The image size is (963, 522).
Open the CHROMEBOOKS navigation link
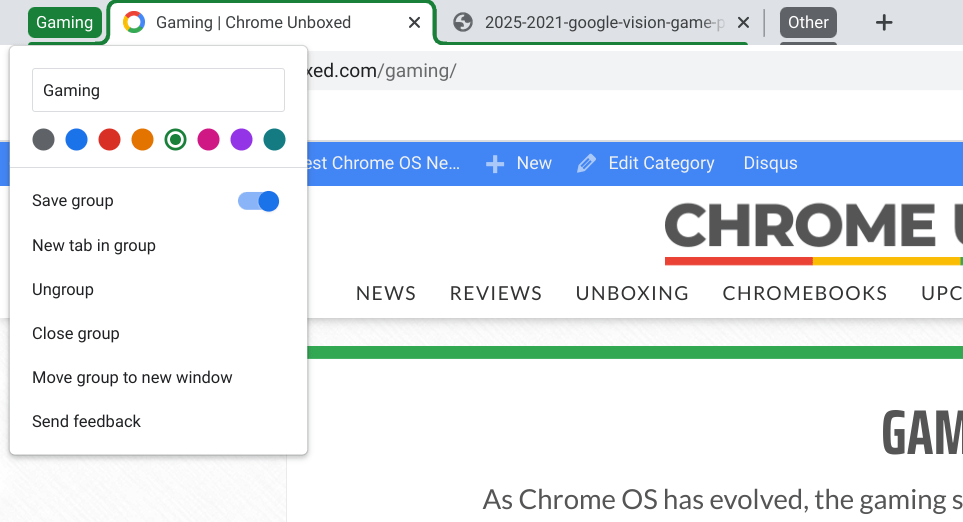pyautogui.click(x=805, y=294)
